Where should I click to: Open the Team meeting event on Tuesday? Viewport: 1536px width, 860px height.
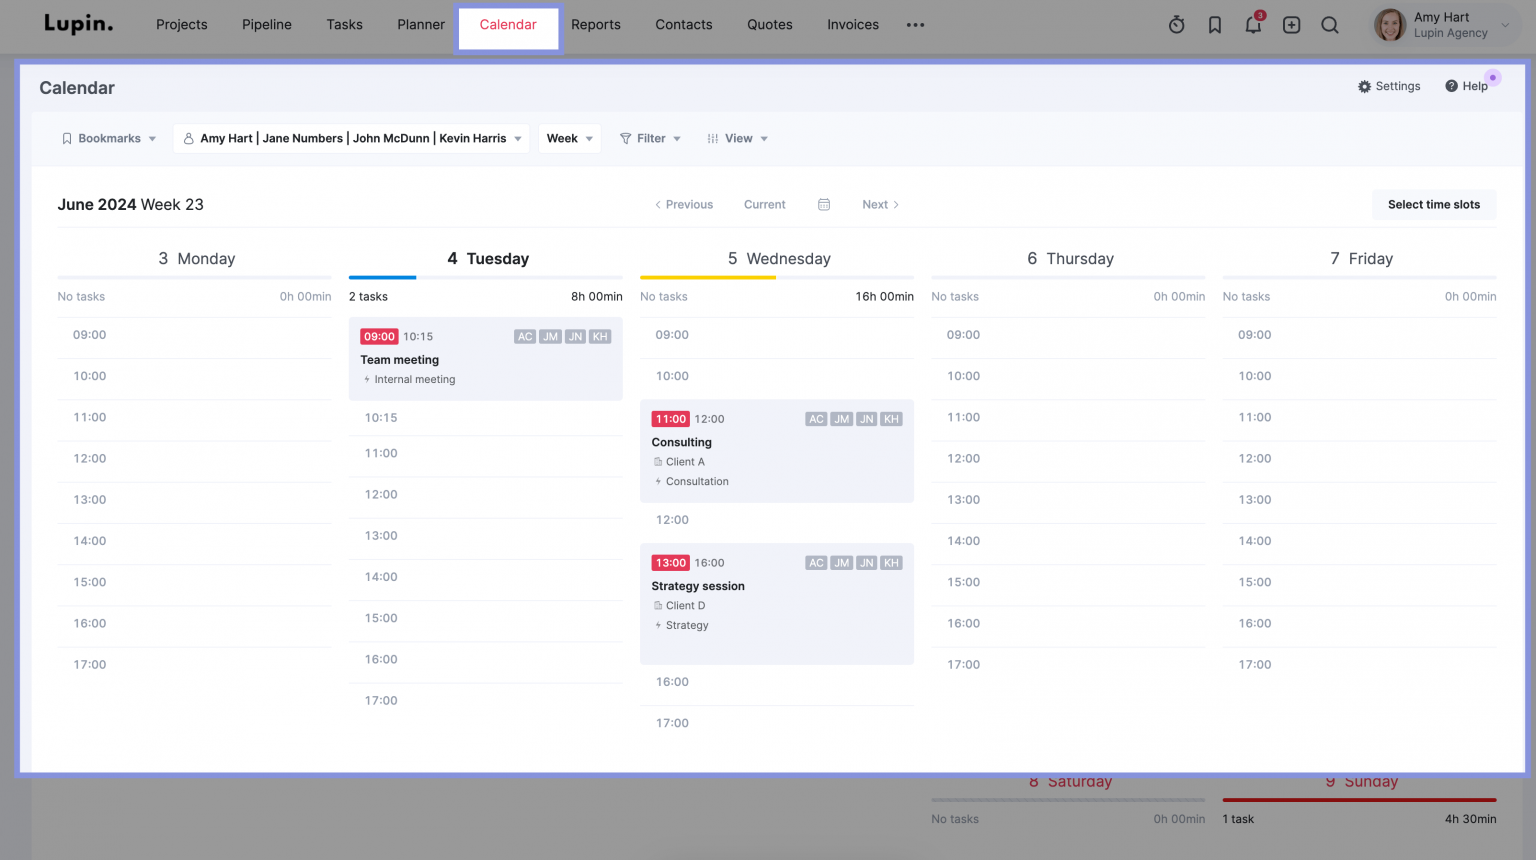pyautogui.click(x=486, y=359)
